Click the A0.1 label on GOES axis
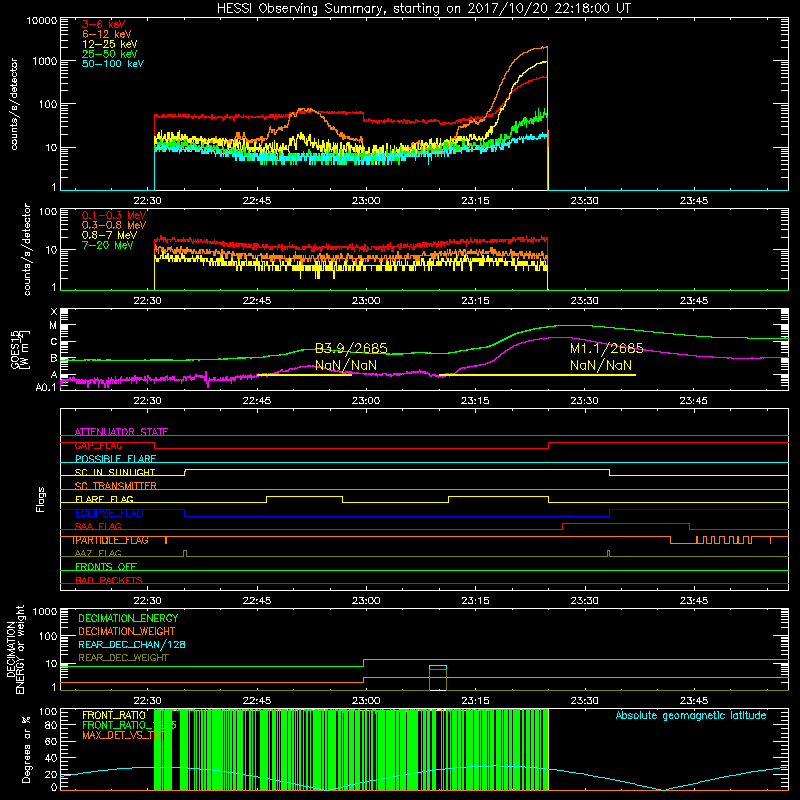 46,387
